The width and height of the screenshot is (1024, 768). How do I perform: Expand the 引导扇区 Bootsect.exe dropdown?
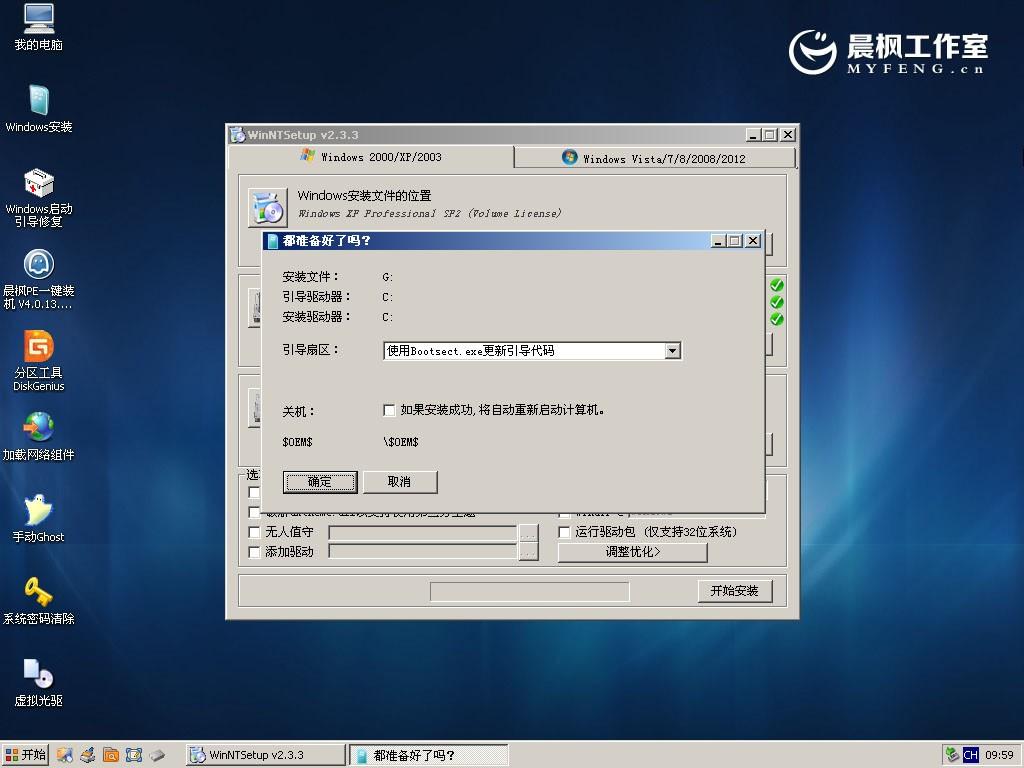tap(672, 351)
